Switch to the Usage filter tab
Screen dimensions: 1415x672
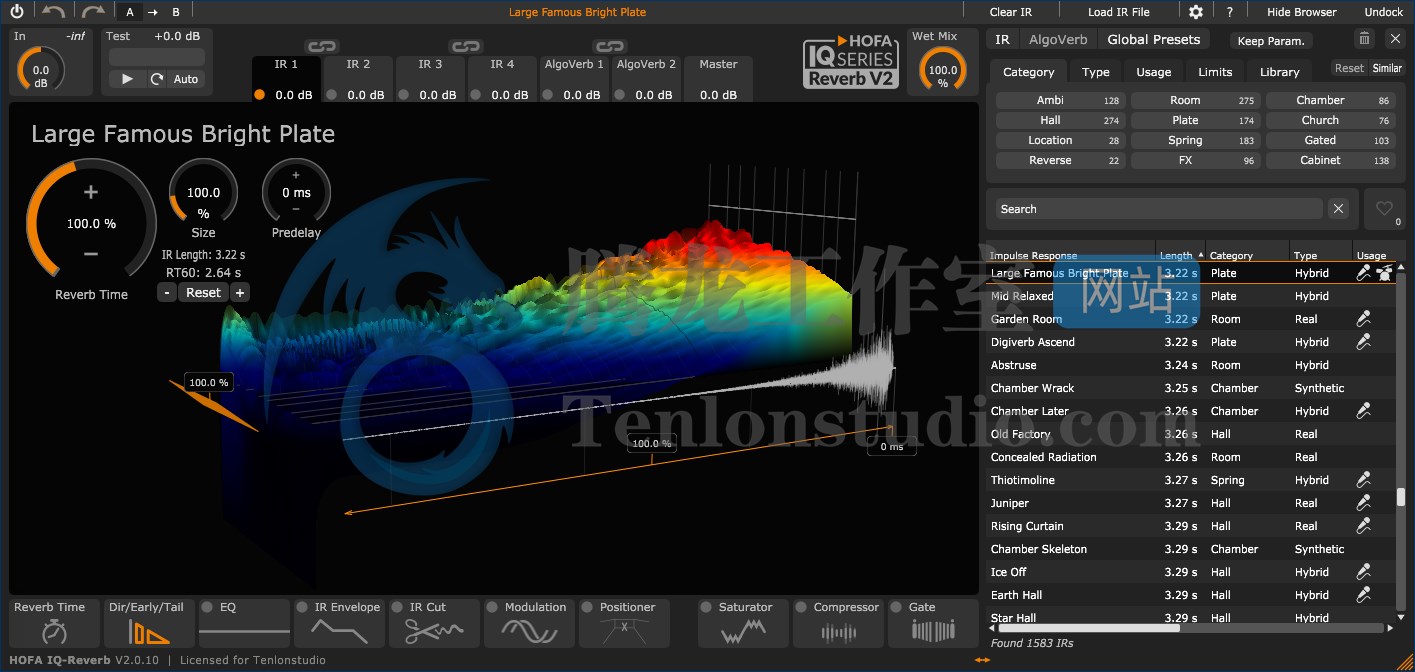tap(1153, 72)
